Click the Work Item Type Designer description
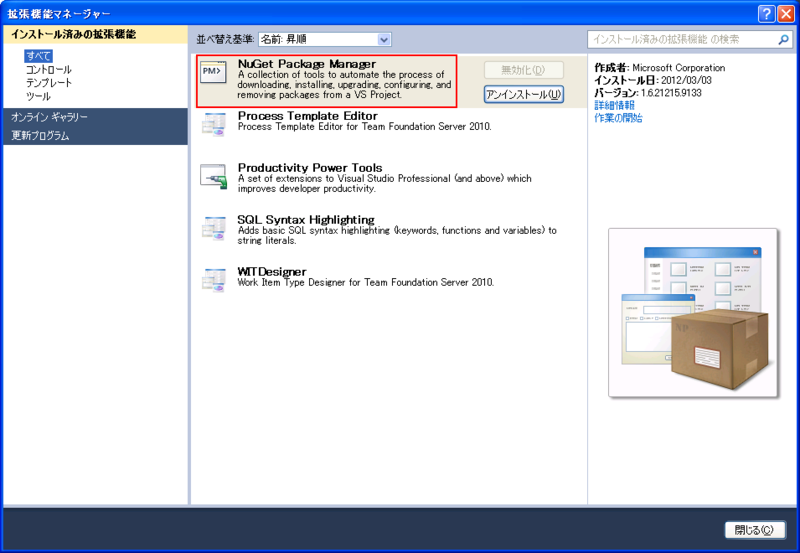The height and width of the screenshot is (553, 800). point(366,282)
